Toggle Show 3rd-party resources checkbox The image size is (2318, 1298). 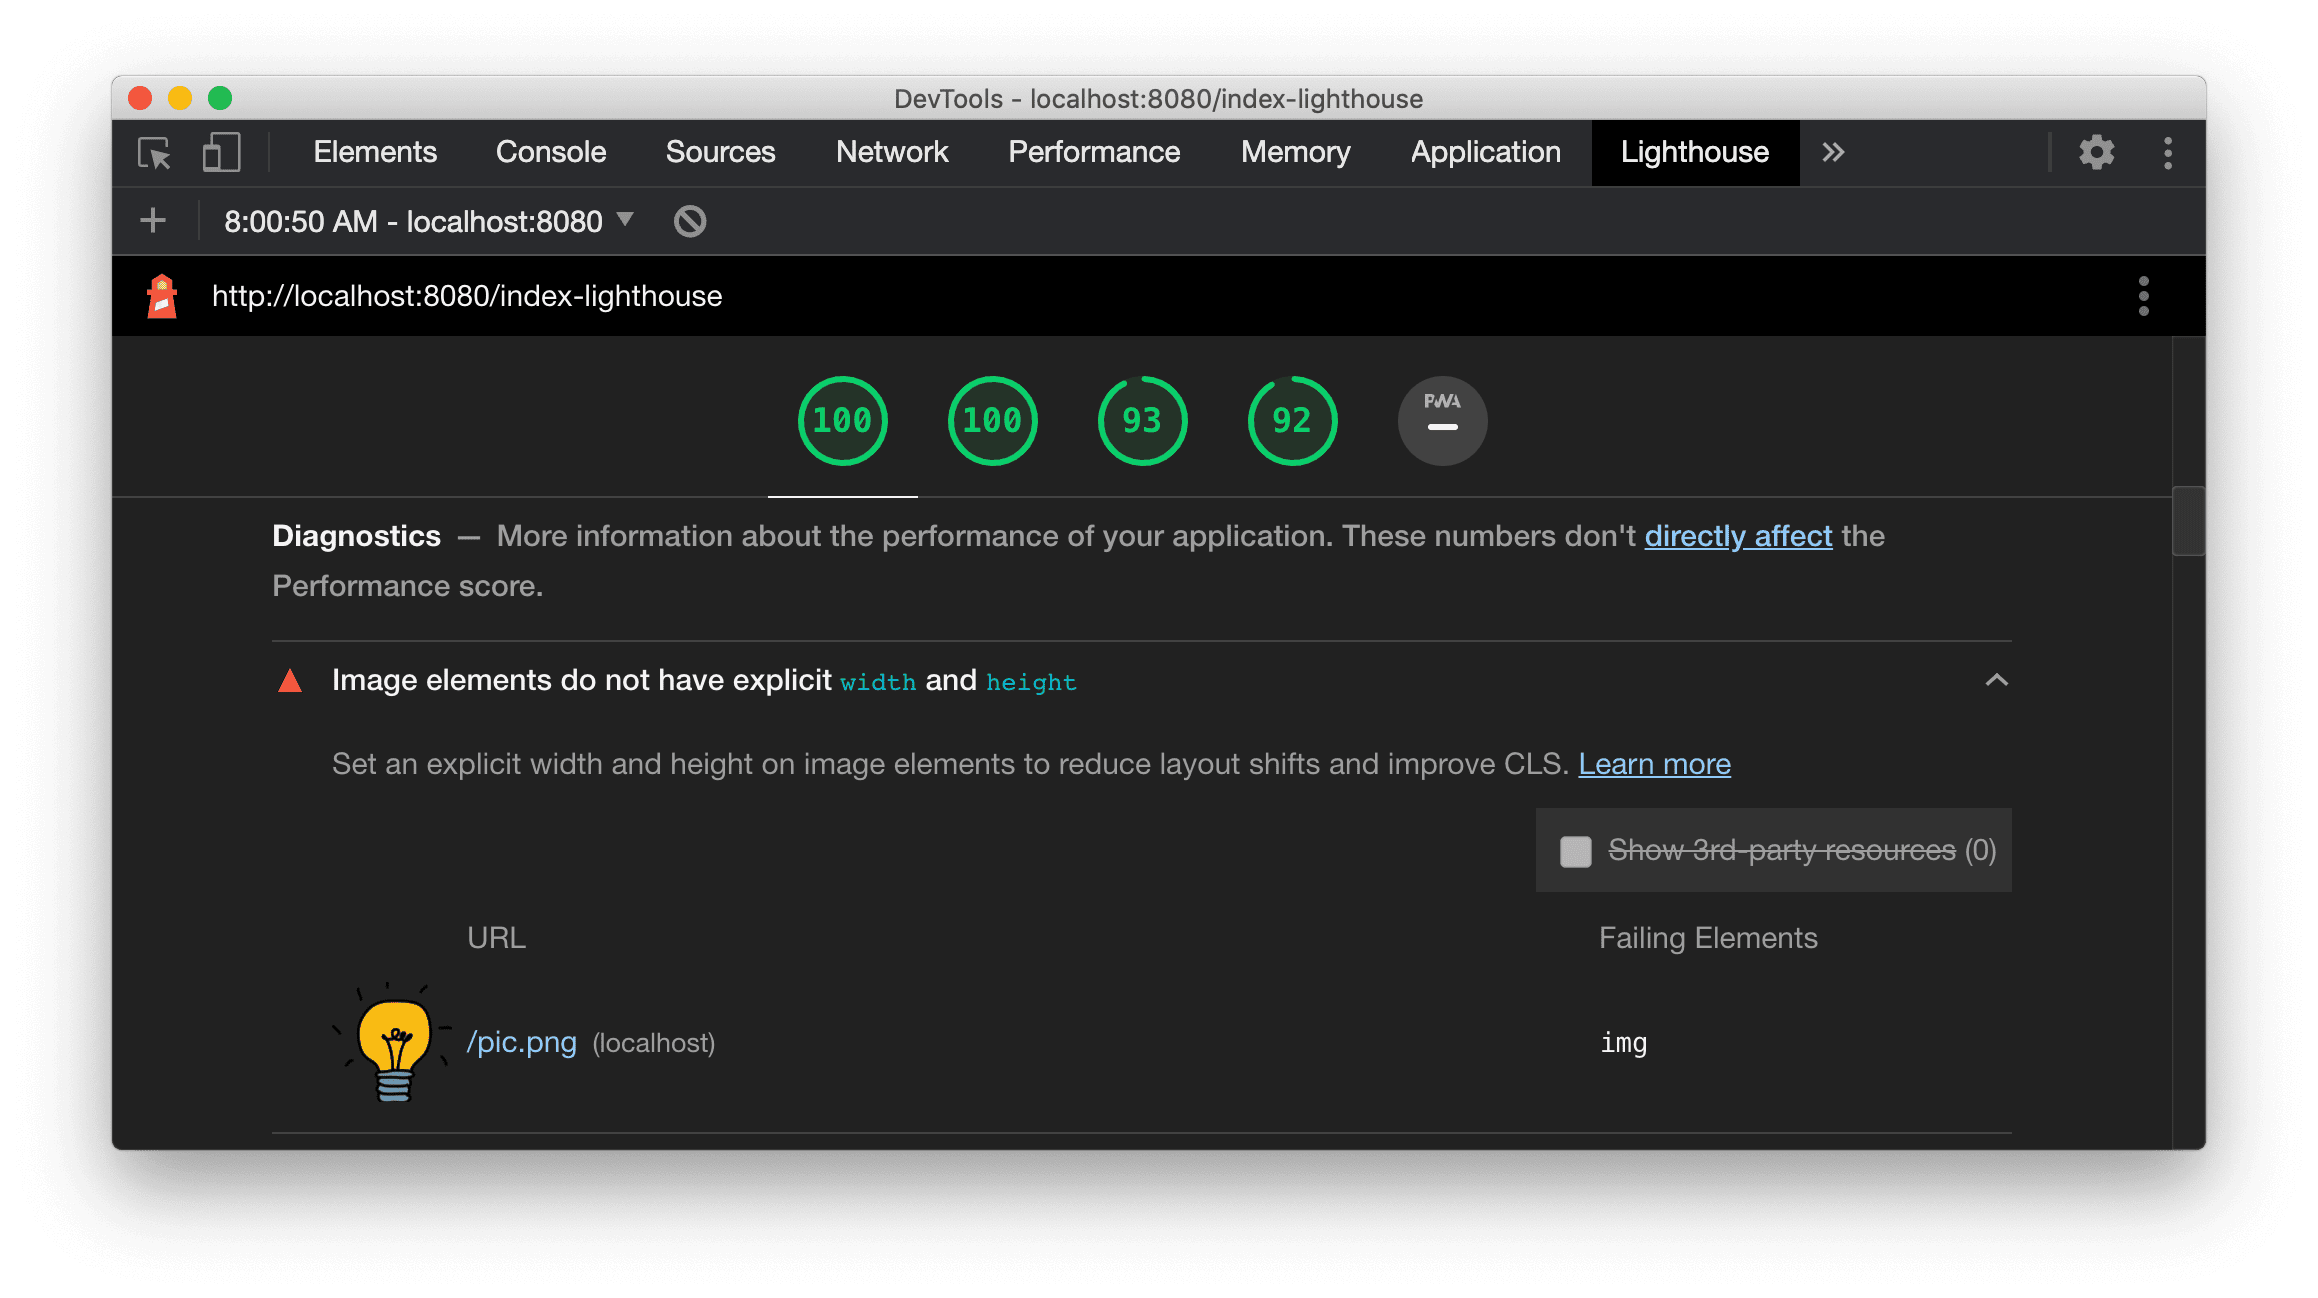point(1571,850)
